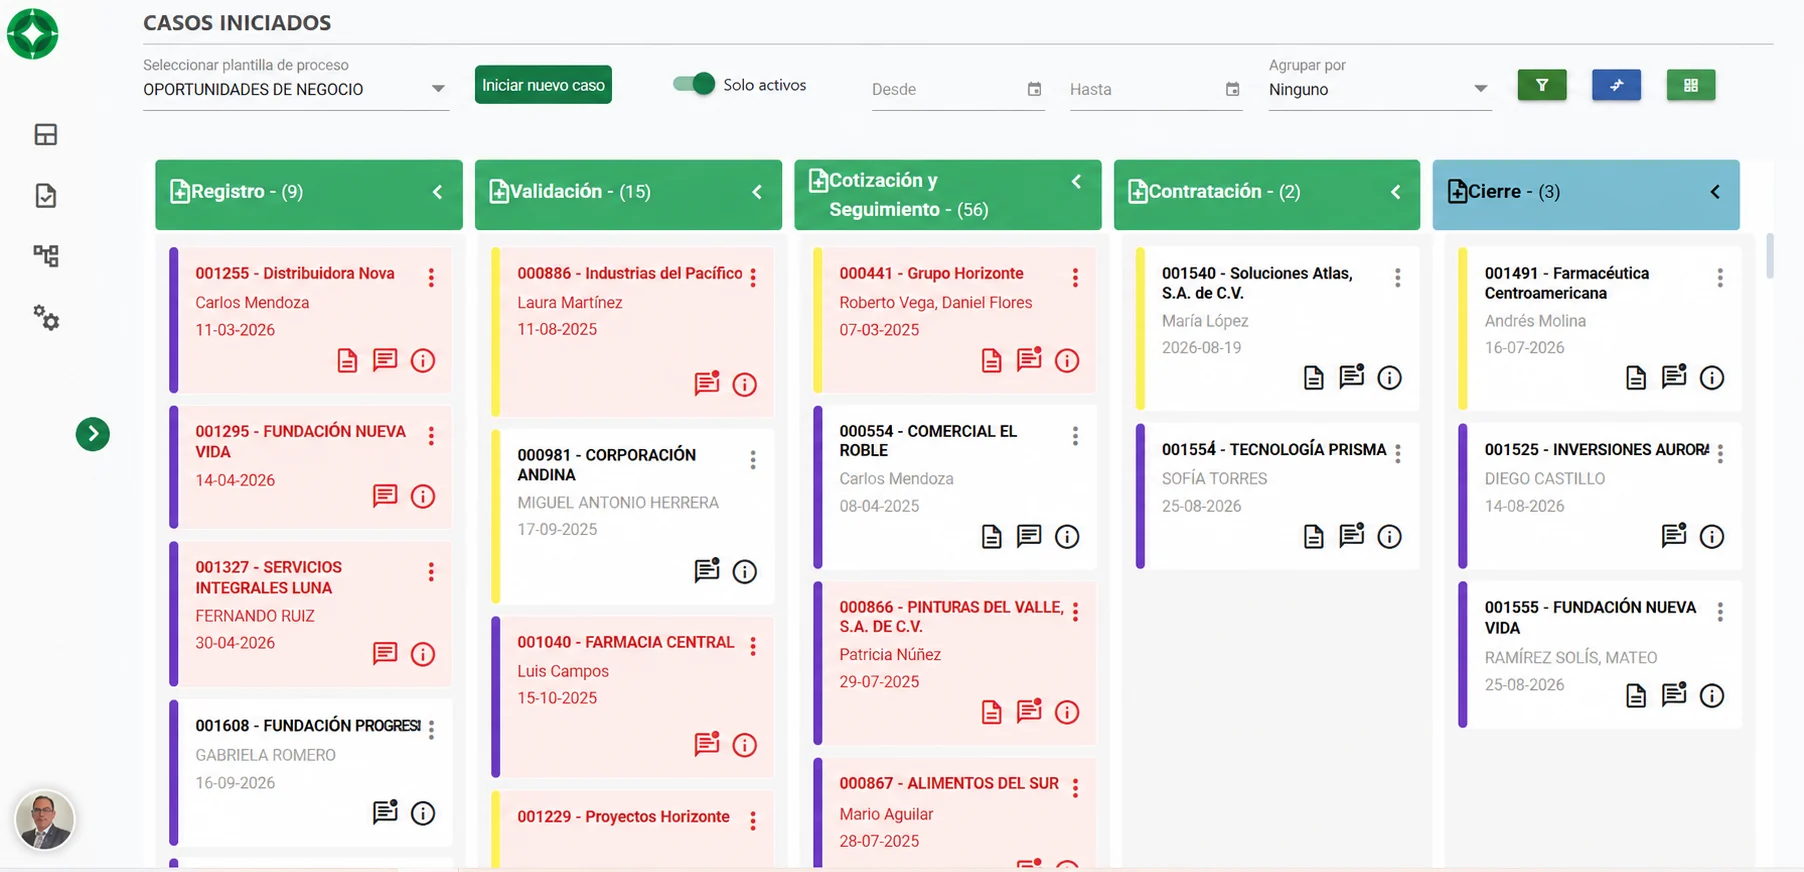Click the blue pin button
The width and height of the screenshot is (1804, 872).
(x=1616, y=85)
